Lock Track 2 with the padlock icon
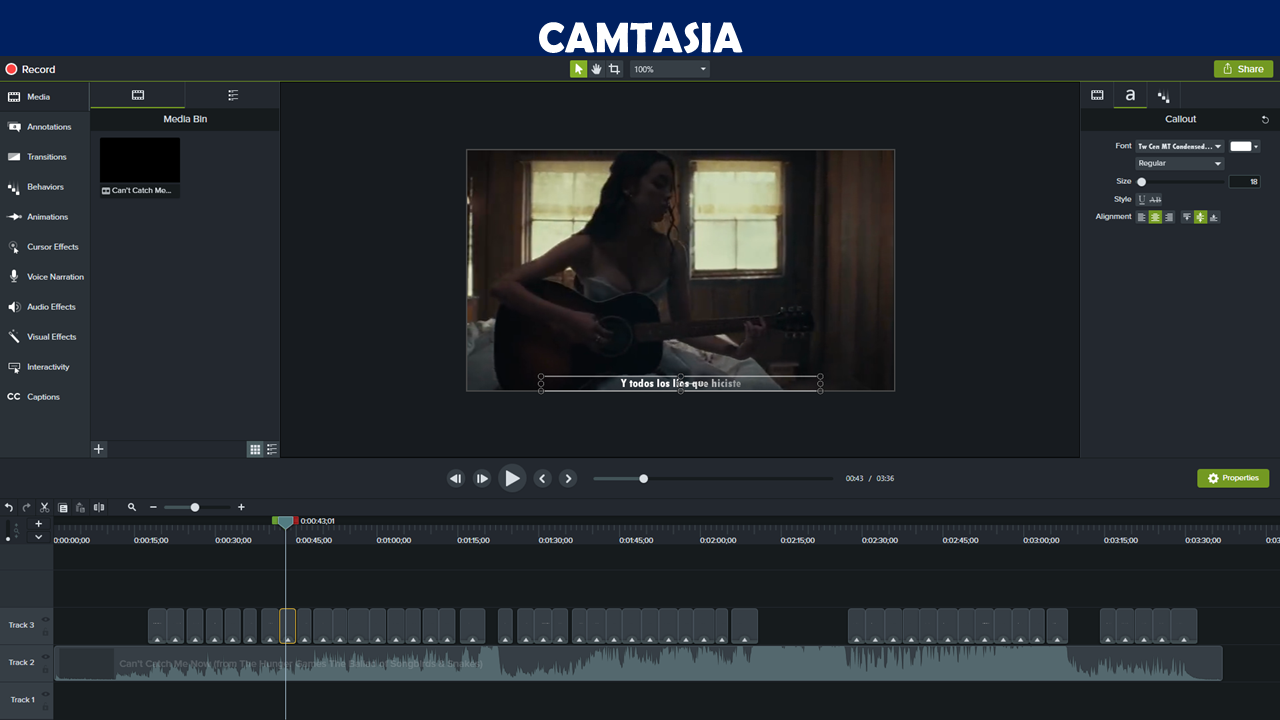Screen dimensions: 1280x720 45,668
